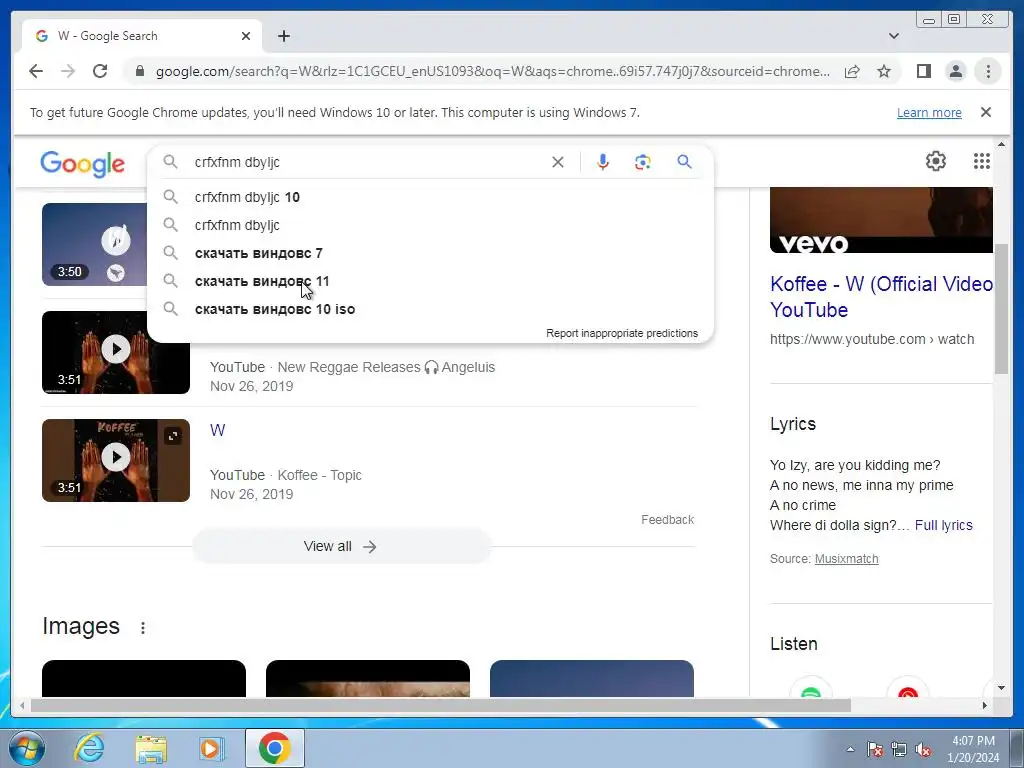Choose suggestion скачать виндовс 7
The height and width of the screenshot is (768, 1024).
(430, 253)
